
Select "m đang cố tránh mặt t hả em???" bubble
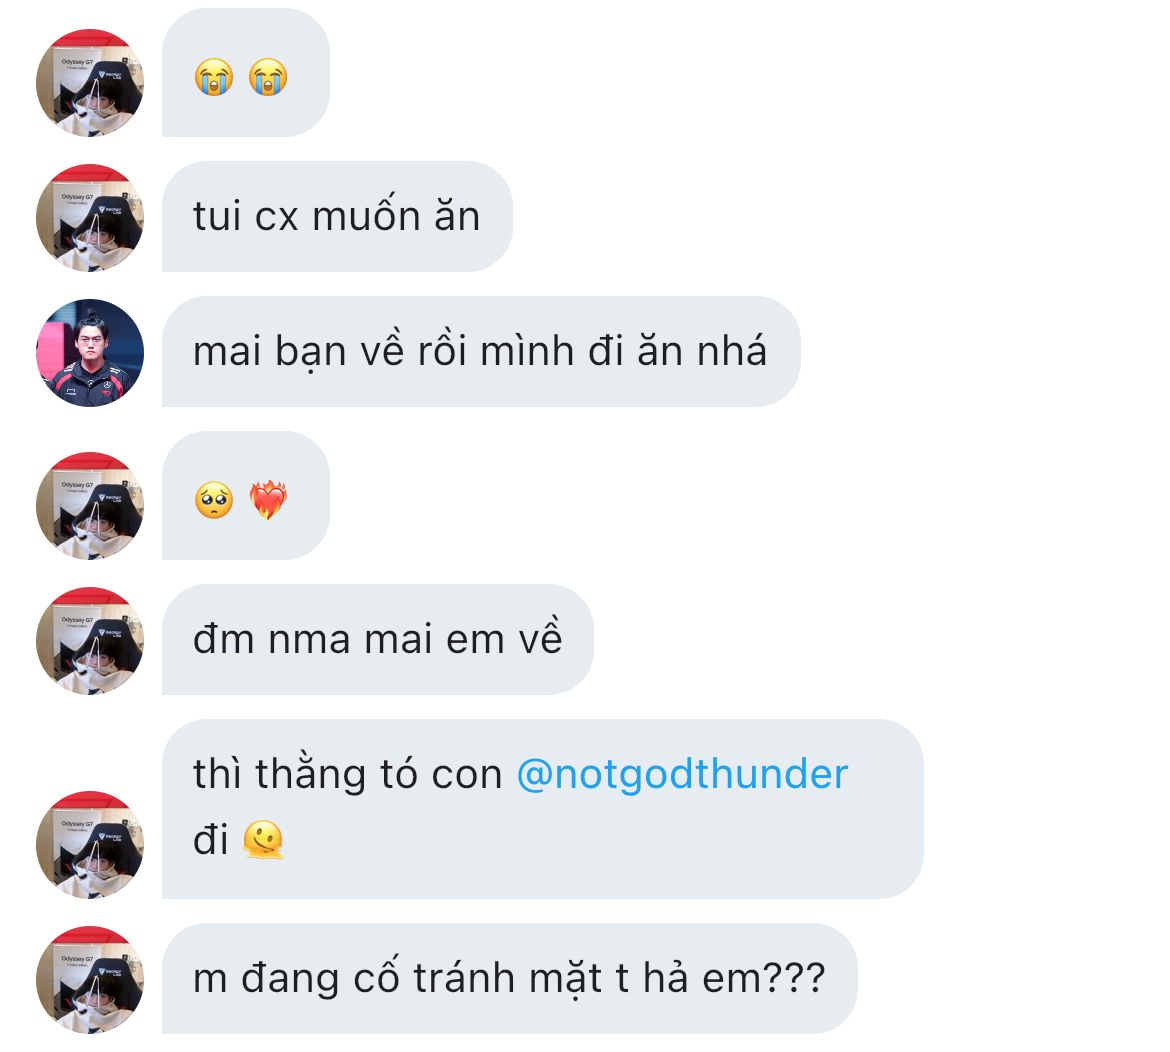coord(510,978)
